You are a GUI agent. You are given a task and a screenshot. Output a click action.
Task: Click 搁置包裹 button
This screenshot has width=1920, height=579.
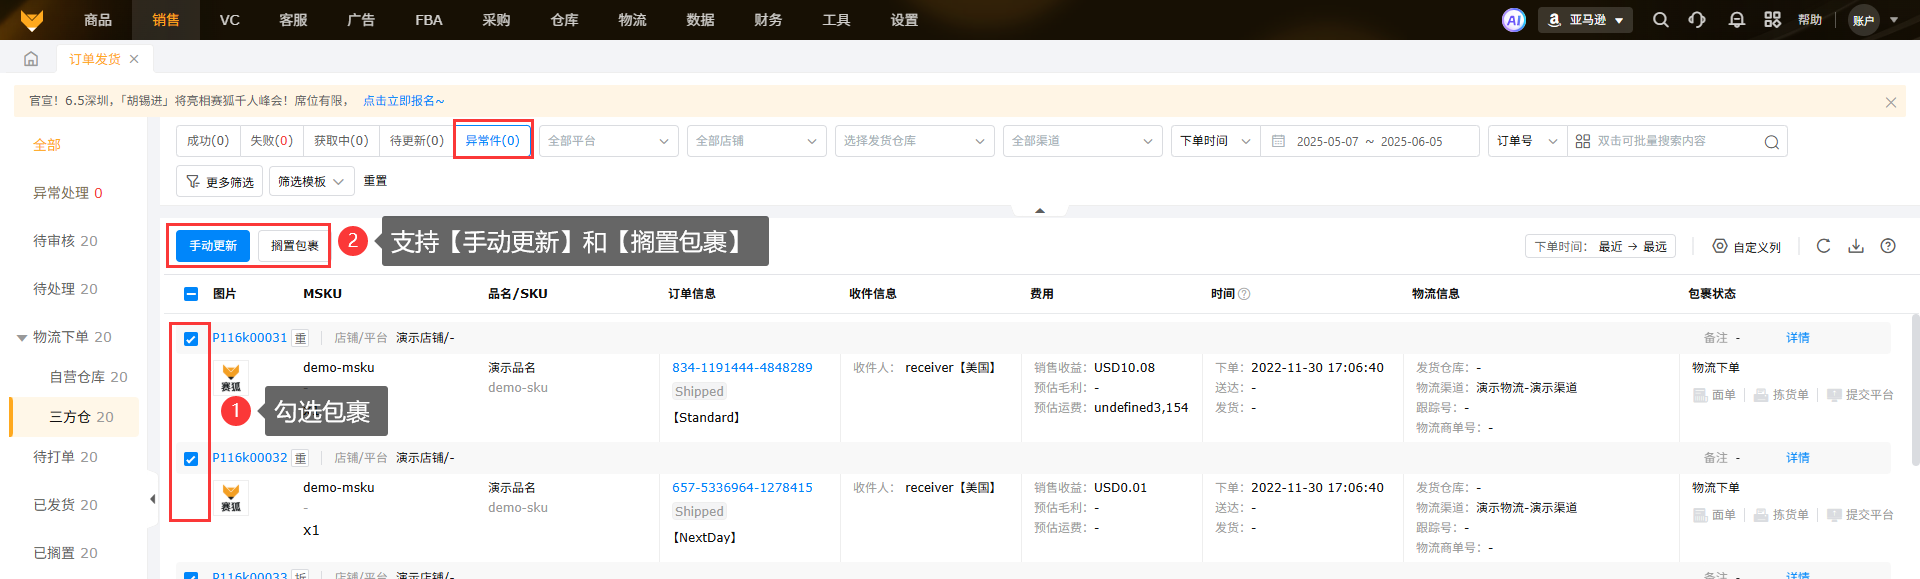coord(294,246)
